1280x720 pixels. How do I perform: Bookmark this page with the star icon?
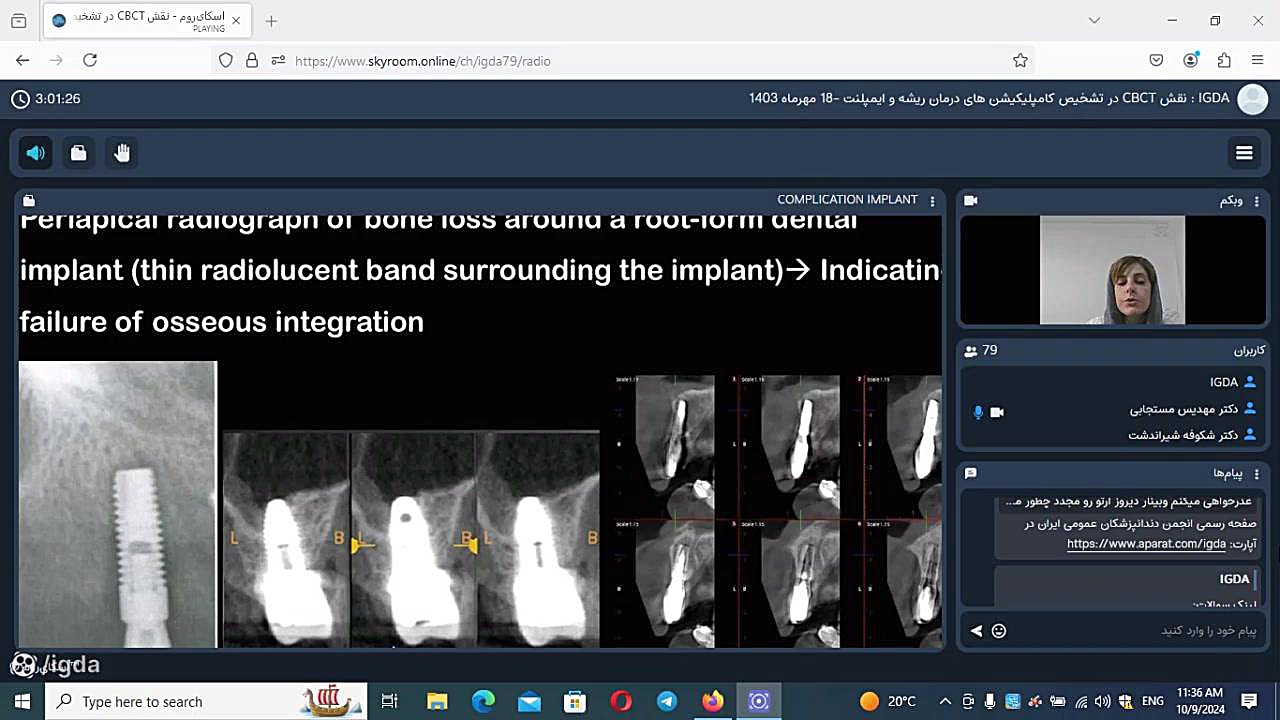1020,61
